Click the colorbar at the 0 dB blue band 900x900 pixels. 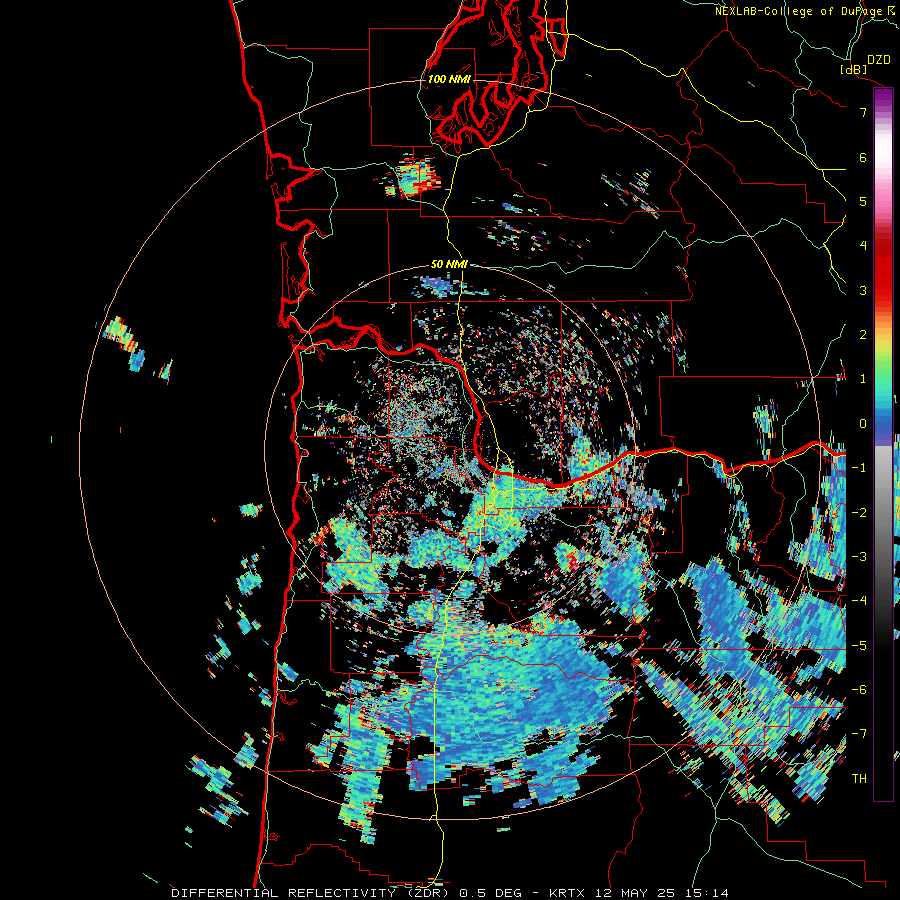883,424
